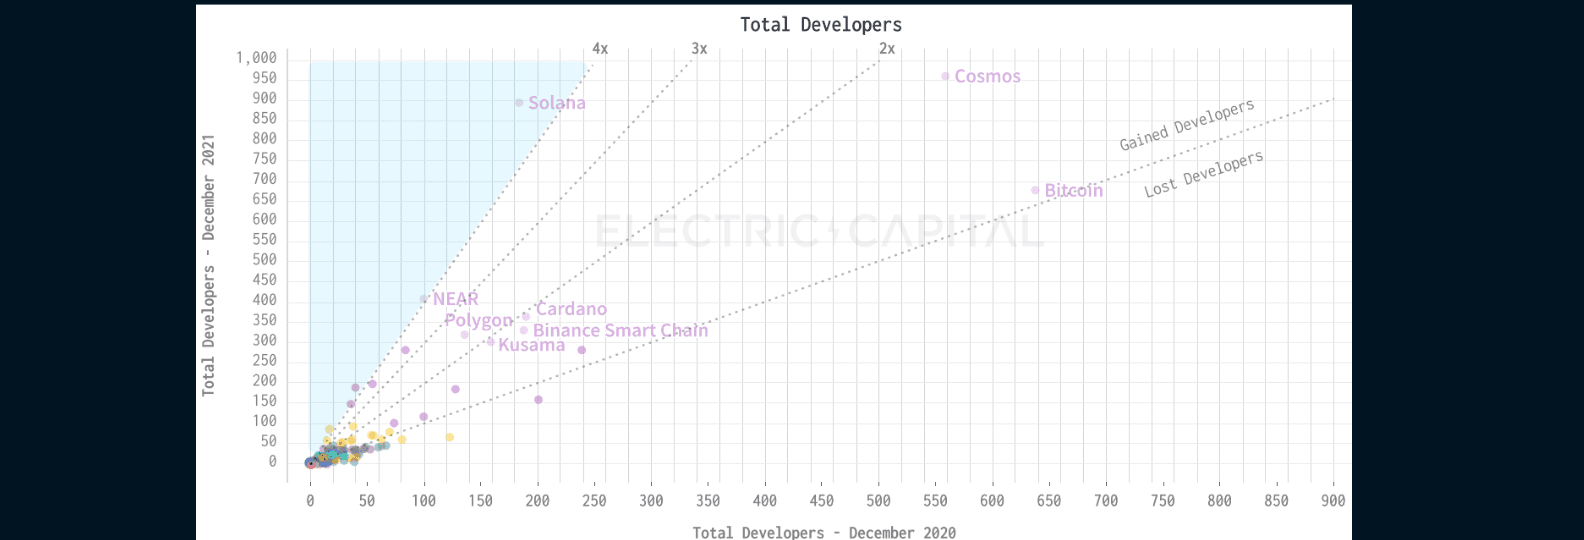Click the Bitcoin data point dot
The width and height of the screenshot is (1584, 540).
(x=1035, y=190)
